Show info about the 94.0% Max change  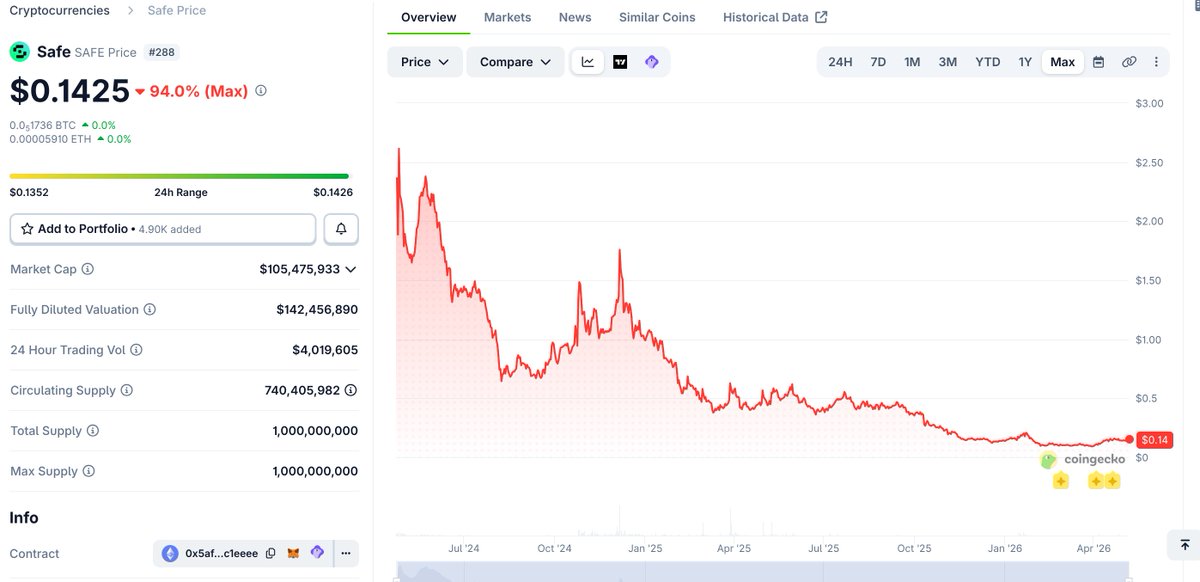pos(261,91)
